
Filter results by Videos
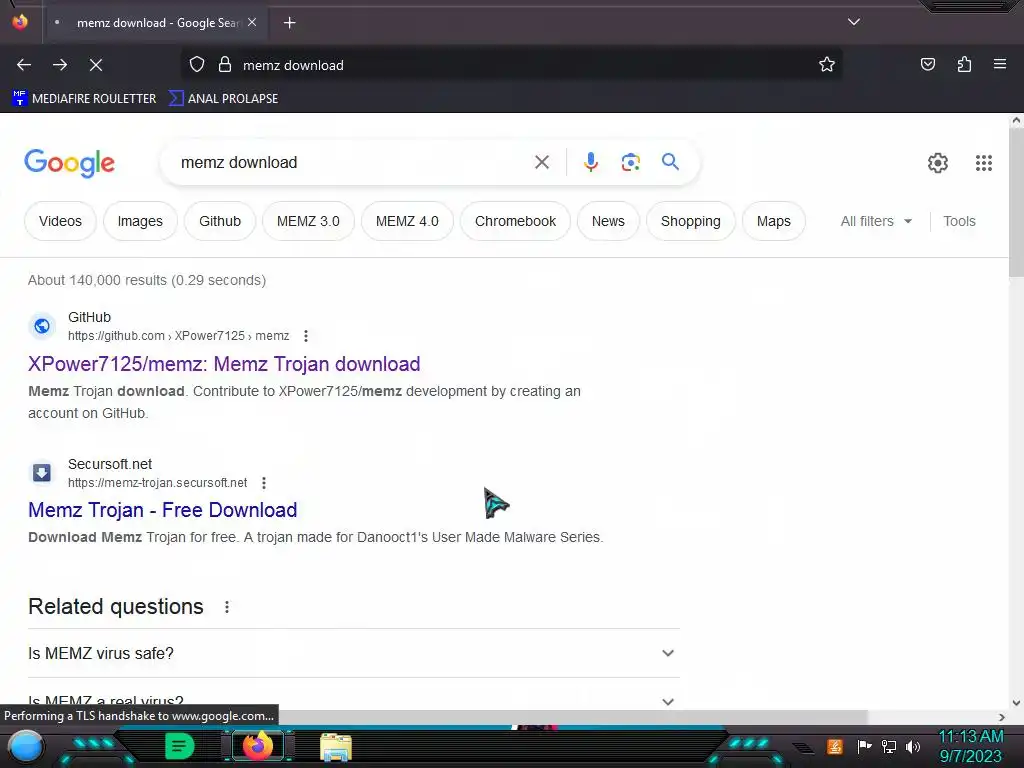[x=60, y=221]
